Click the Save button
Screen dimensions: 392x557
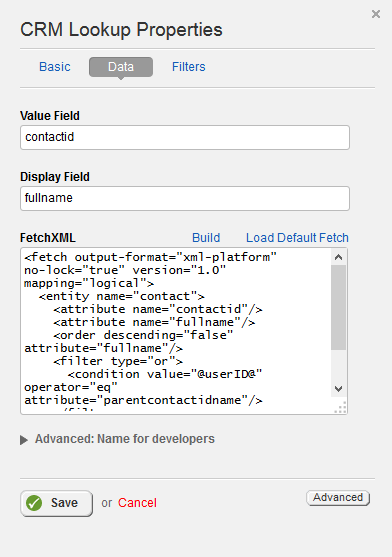point(57,503)
